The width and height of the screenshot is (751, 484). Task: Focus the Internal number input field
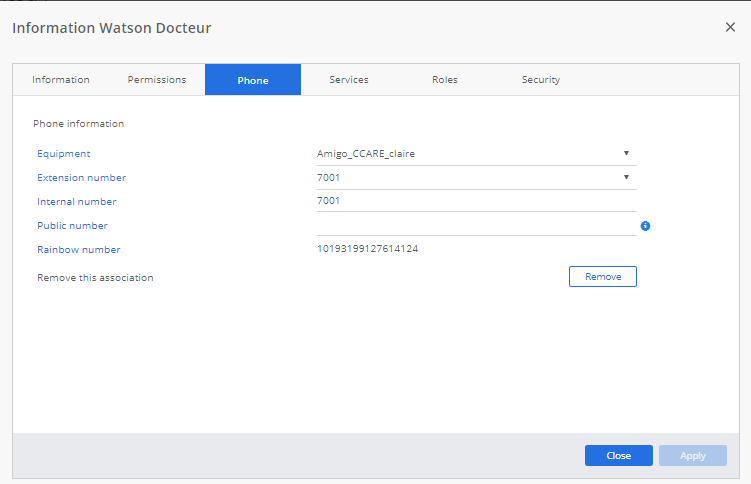point(476,201)
